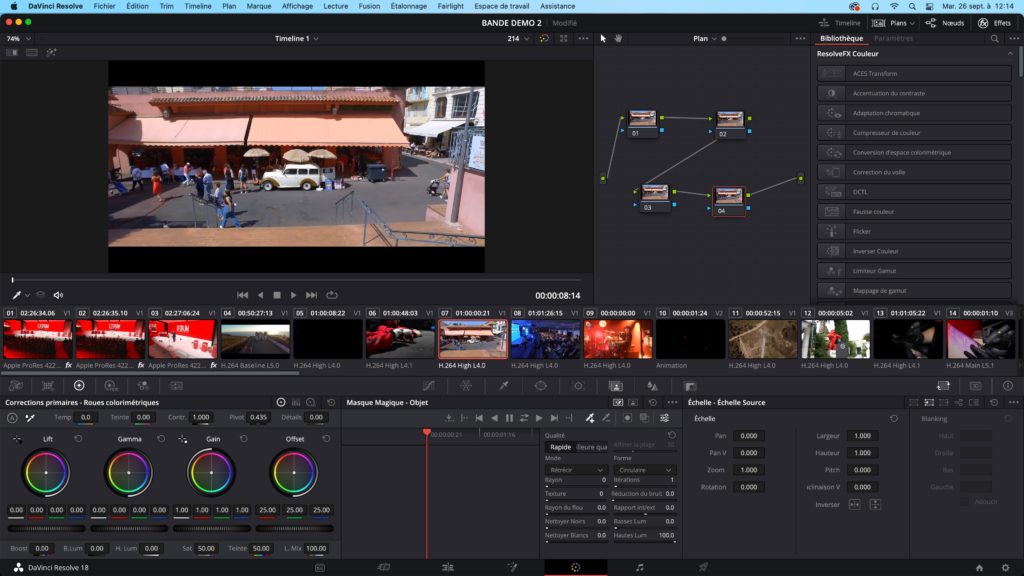
Task: Toggle the Timeline panel visibility
Action: 840,23
